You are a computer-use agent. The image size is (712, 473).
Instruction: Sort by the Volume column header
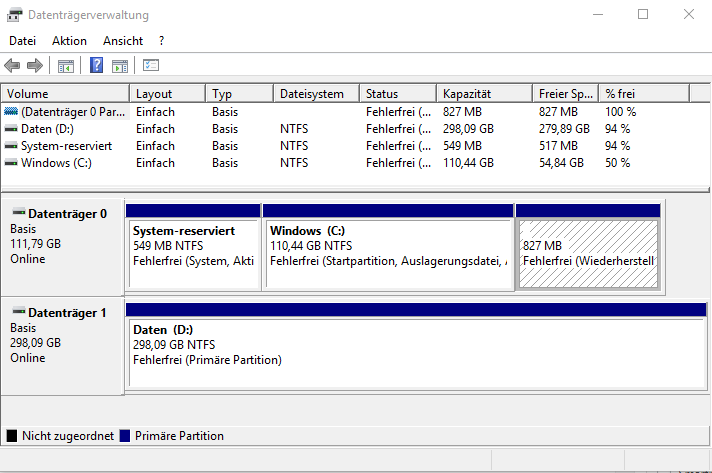pos(65,94)
